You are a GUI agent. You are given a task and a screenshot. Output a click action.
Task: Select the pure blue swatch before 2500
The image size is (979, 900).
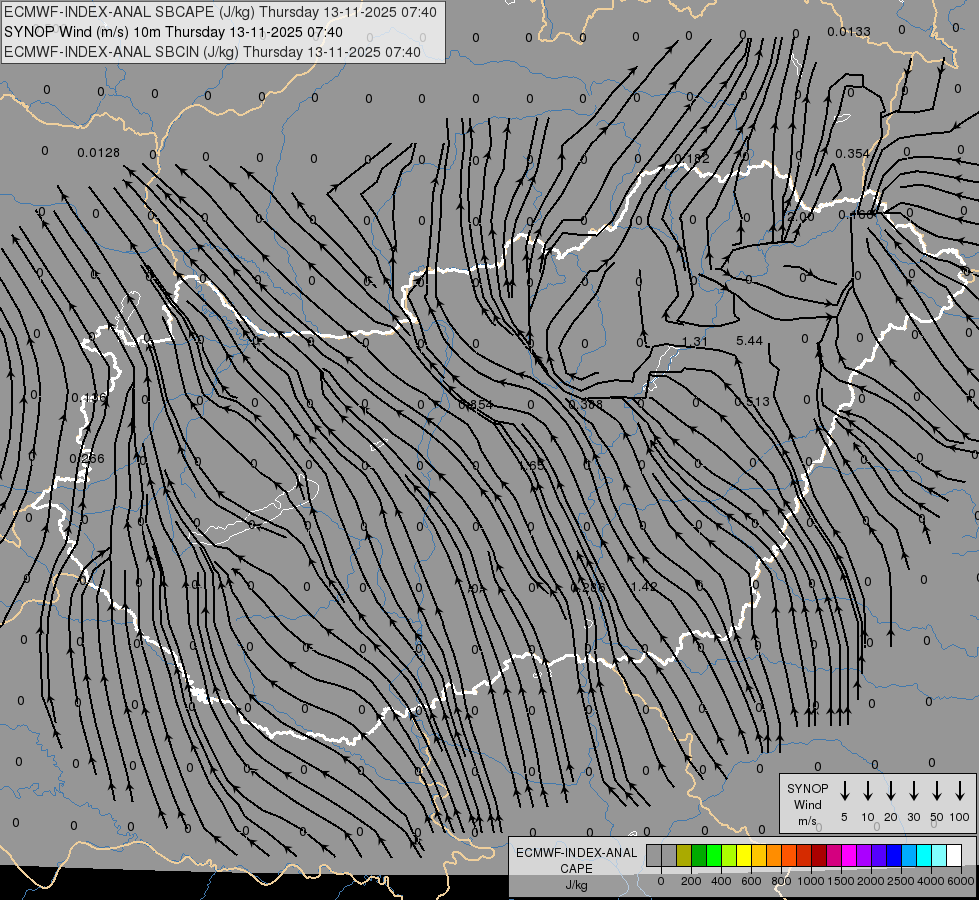pyautogui.click(x=893, y=855)
